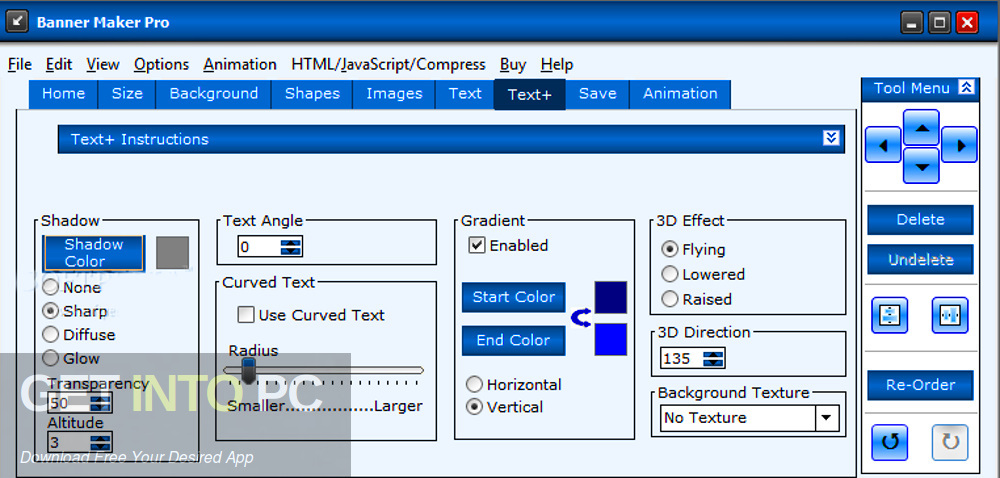Viewport: 1000px width, 478px height.
Task: Click the move-left arrow in Tool Menu
Action: pos(883,145)
